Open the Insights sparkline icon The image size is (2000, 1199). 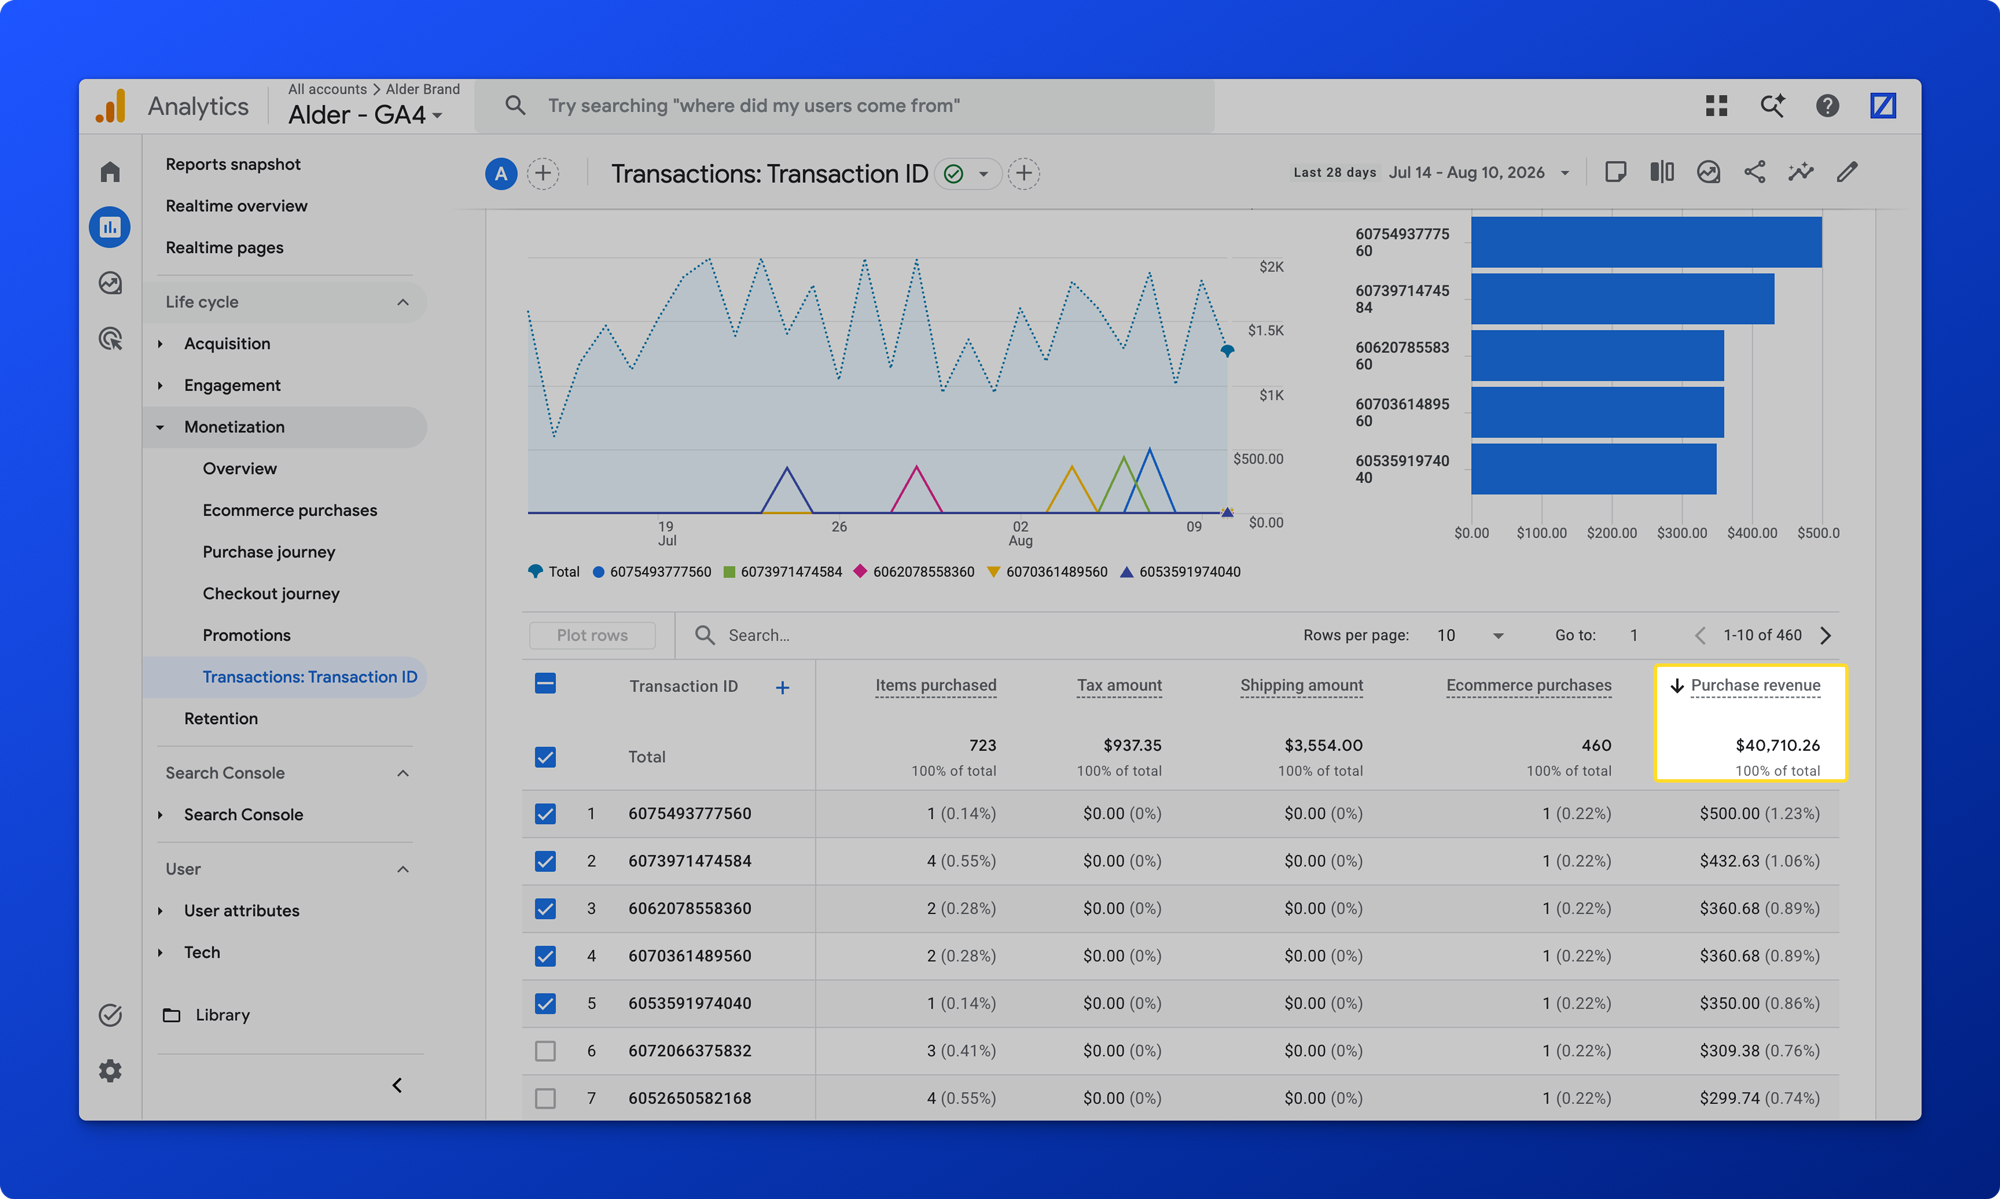pos(1801,172)
